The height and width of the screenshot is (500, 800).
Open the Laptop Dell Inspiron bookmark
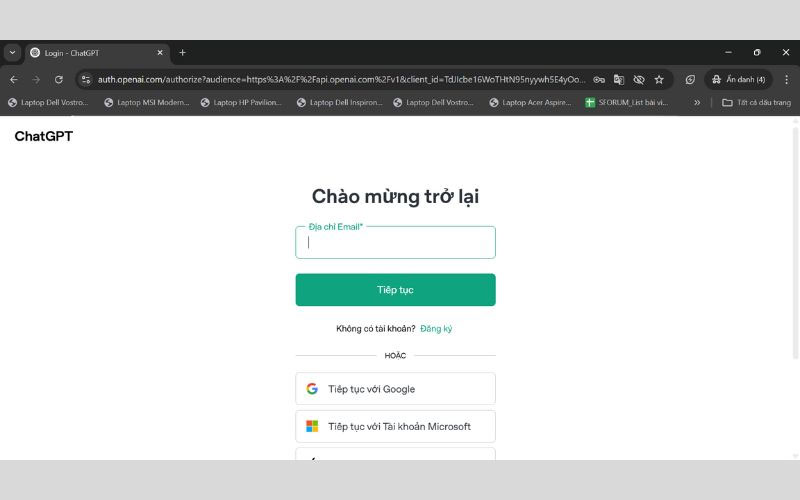pos(339,103)
